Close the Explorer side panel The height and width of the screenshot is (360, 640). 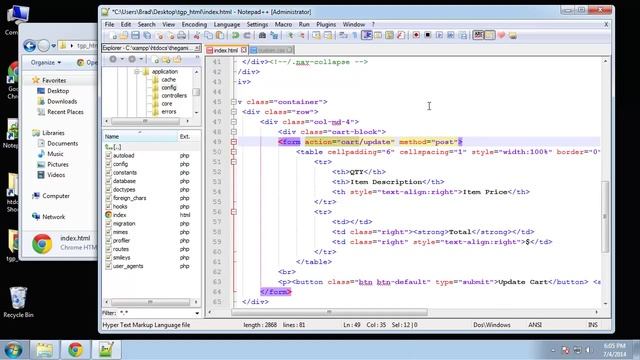(197, 48)
